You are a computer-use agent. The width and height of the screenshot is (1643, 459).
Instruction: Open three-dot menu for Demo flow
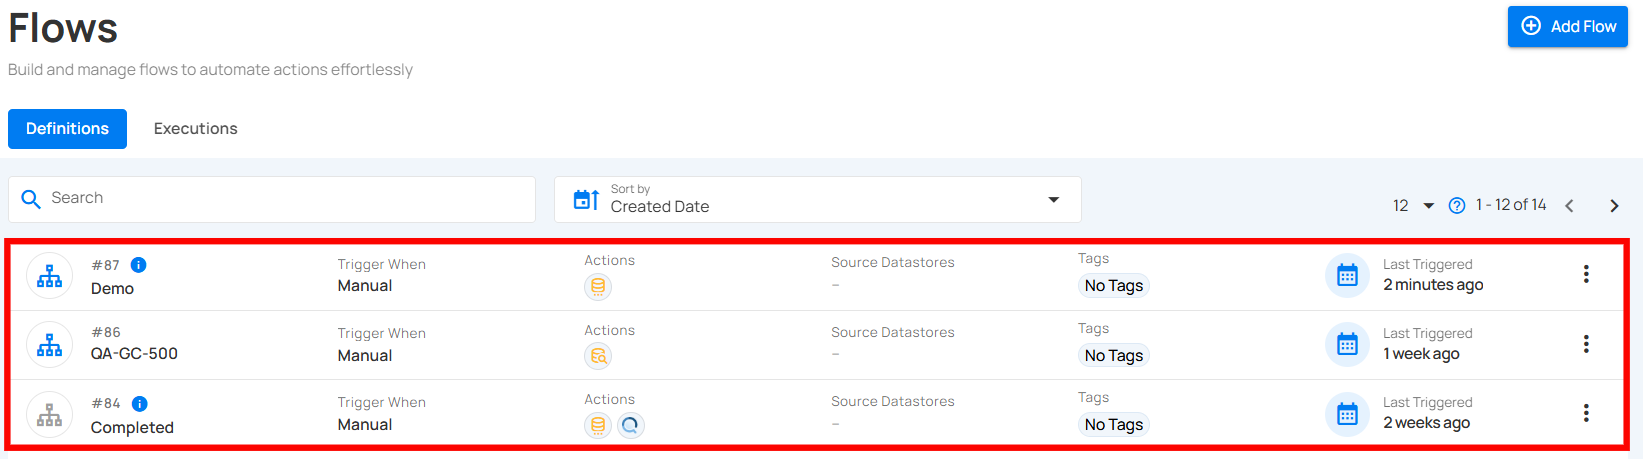coord(1586,274)
